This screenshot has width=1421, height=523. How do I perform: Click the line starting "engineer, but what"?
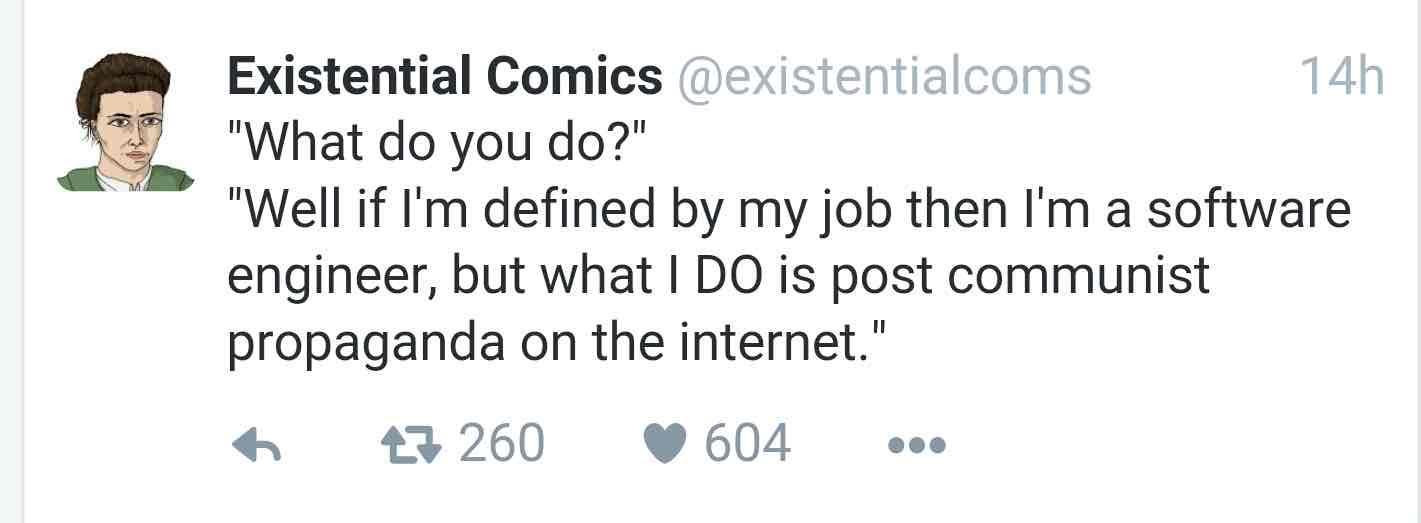[x=718, y=277]
